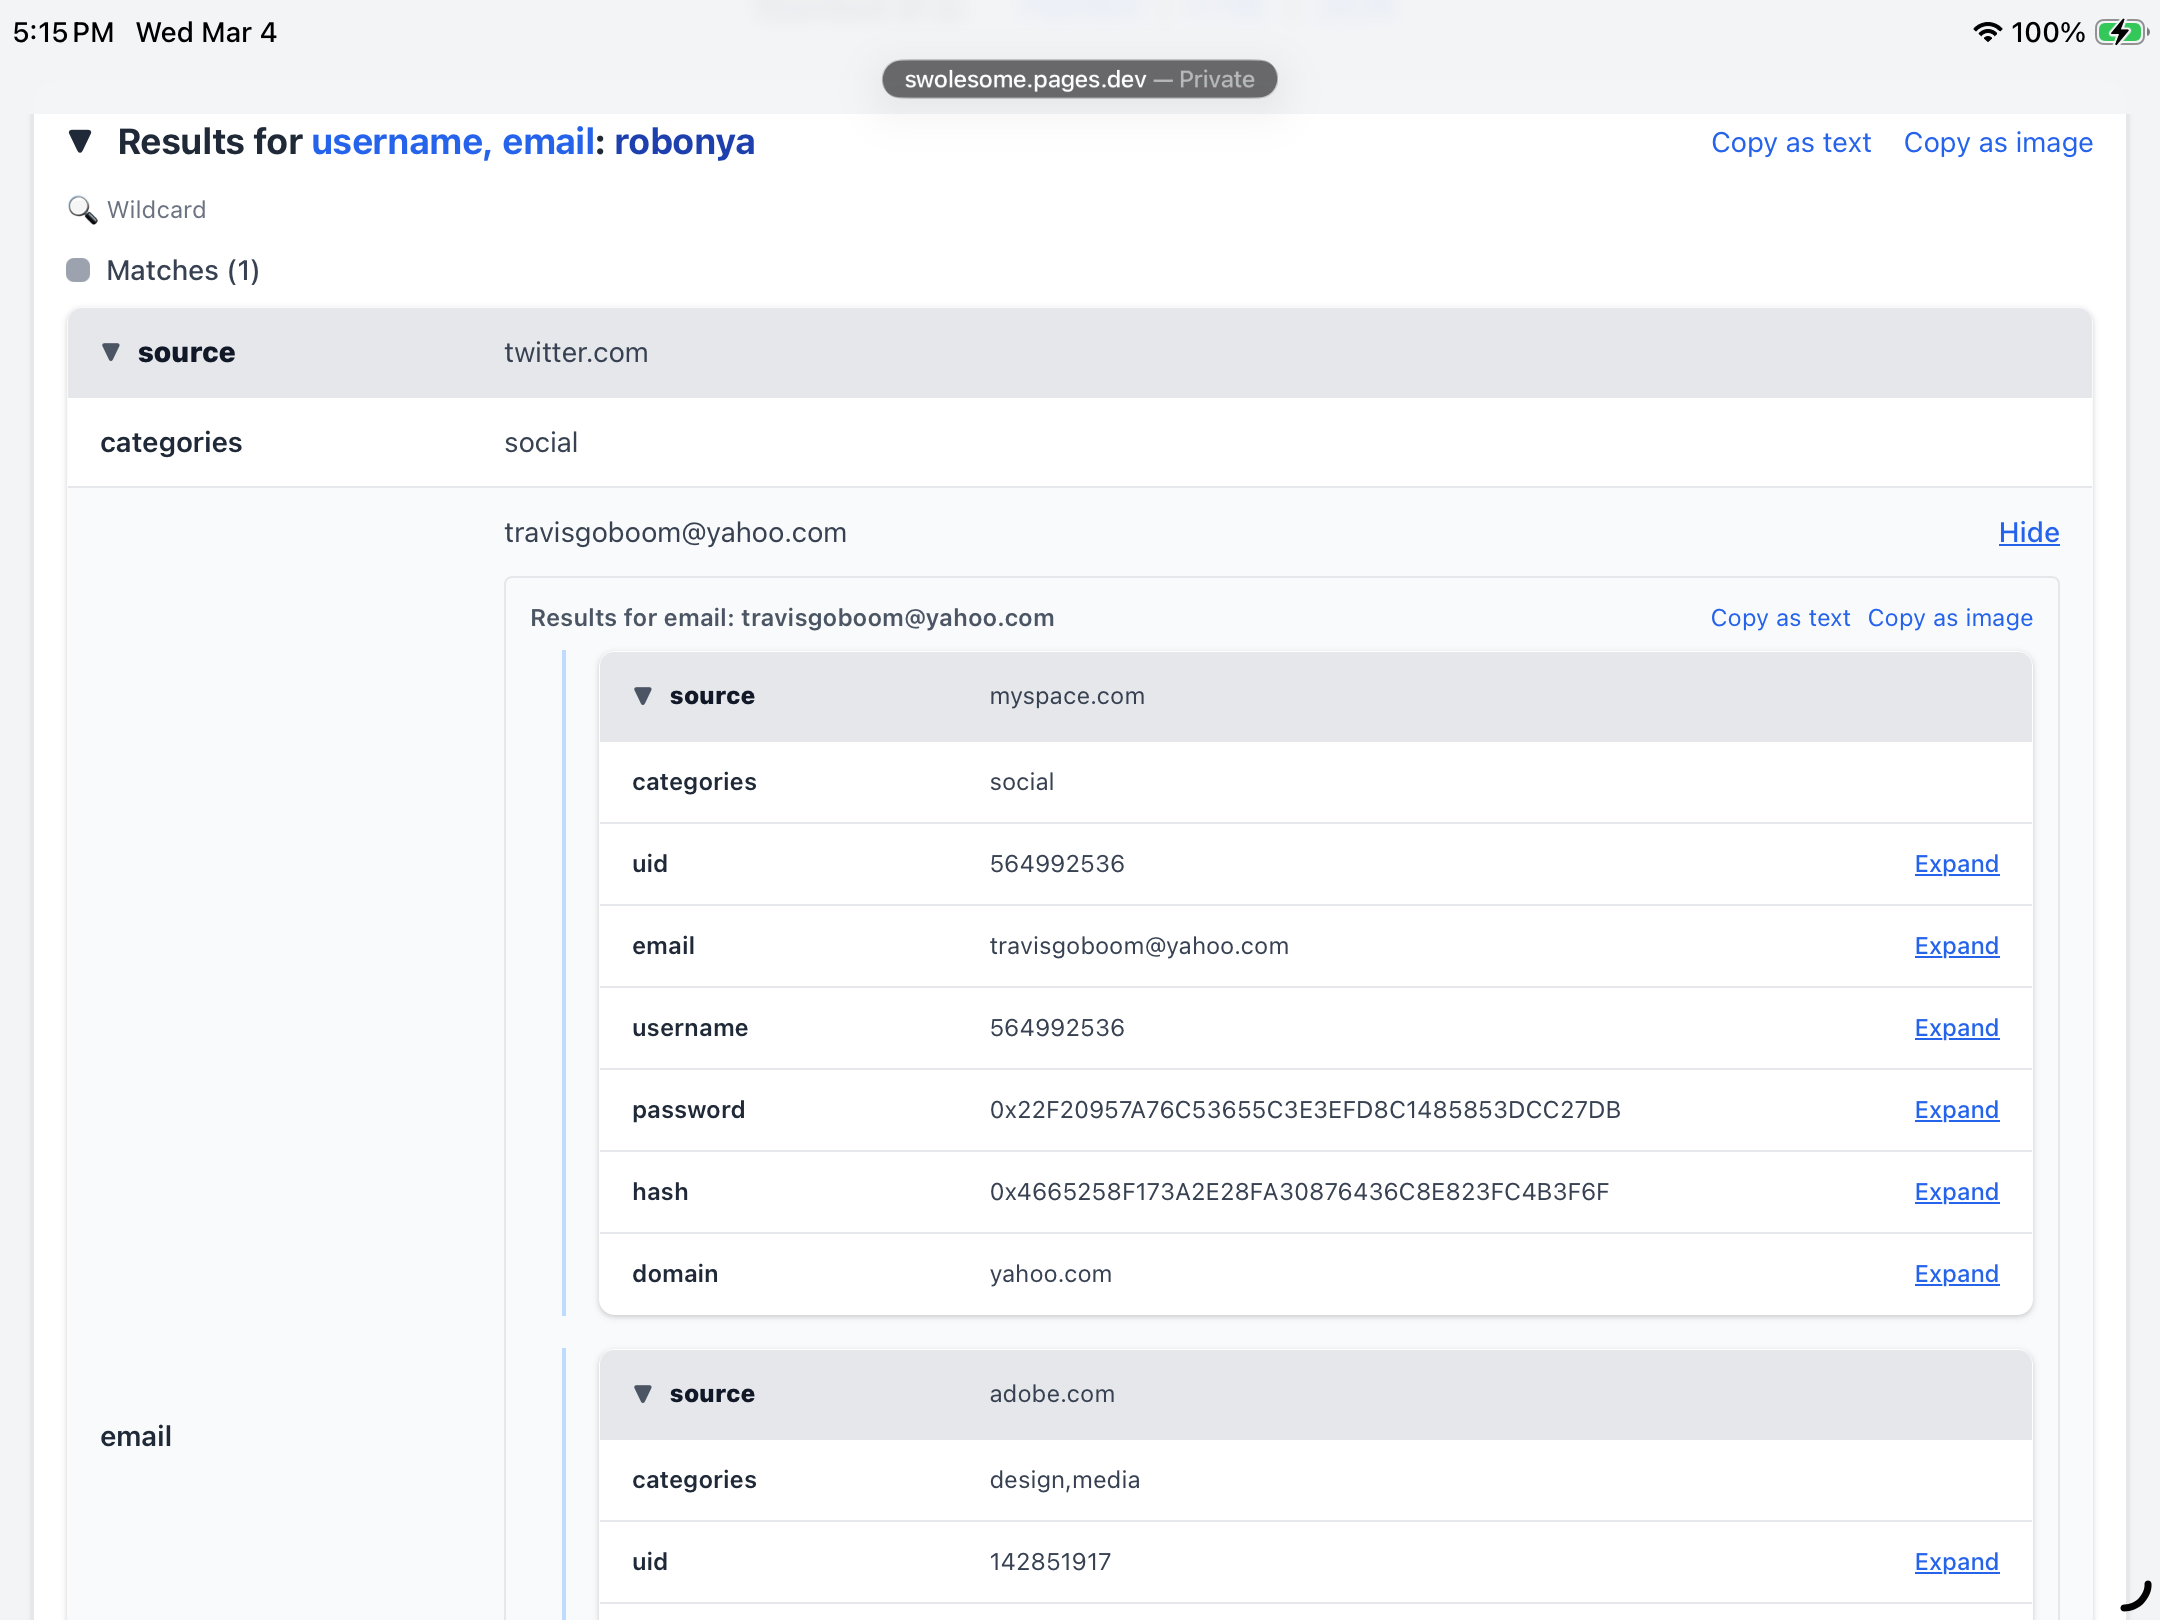Viewport: 2160px width, 1620px height.
Task: Tap the Wi-Fi status icon
Action: 1986,33
